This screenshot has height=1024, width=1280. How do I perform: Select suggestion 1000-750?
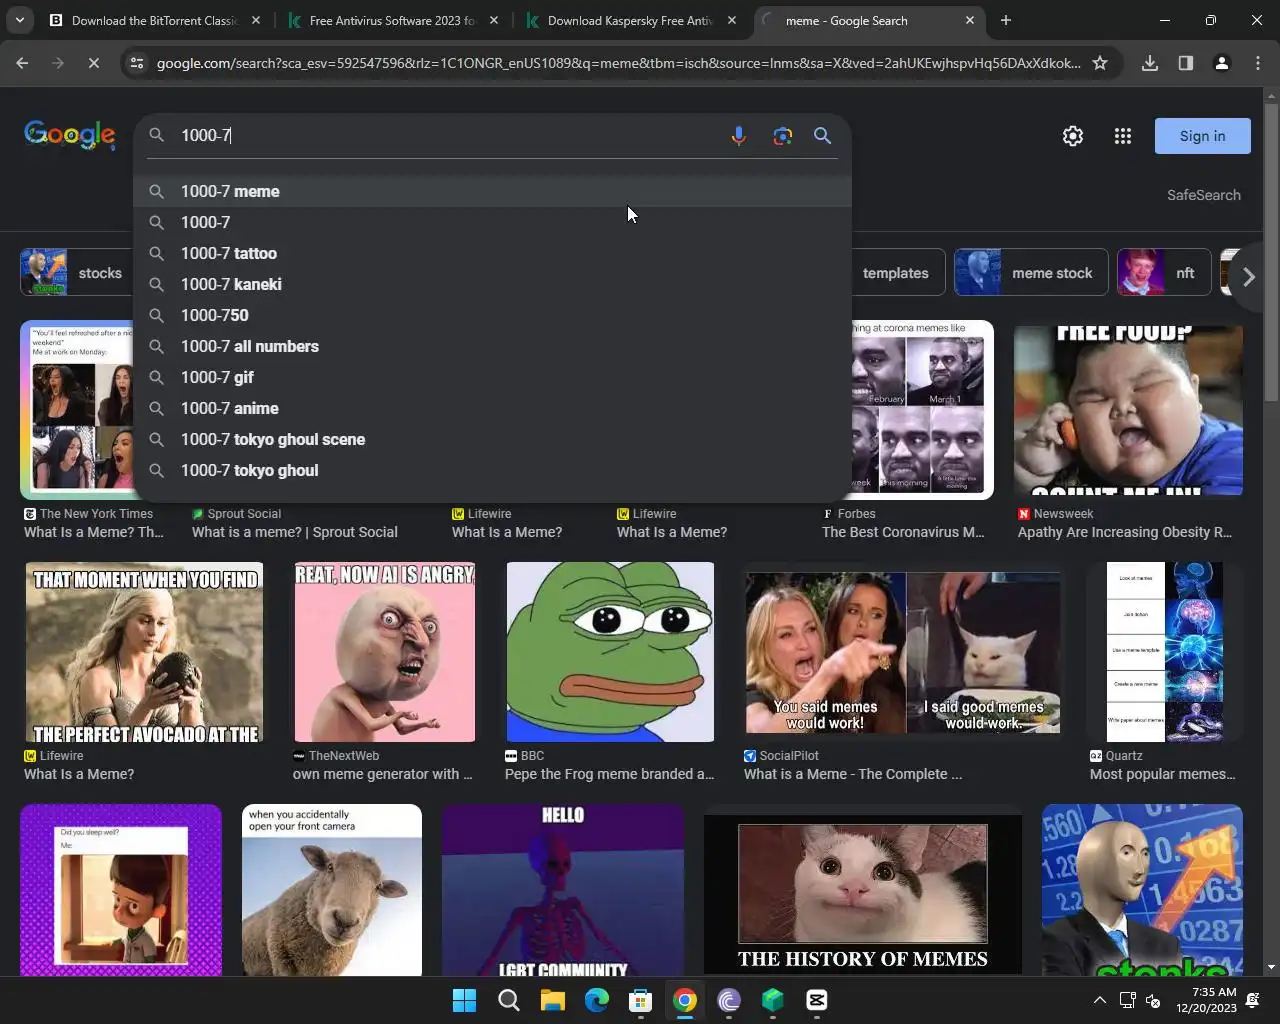492,315
